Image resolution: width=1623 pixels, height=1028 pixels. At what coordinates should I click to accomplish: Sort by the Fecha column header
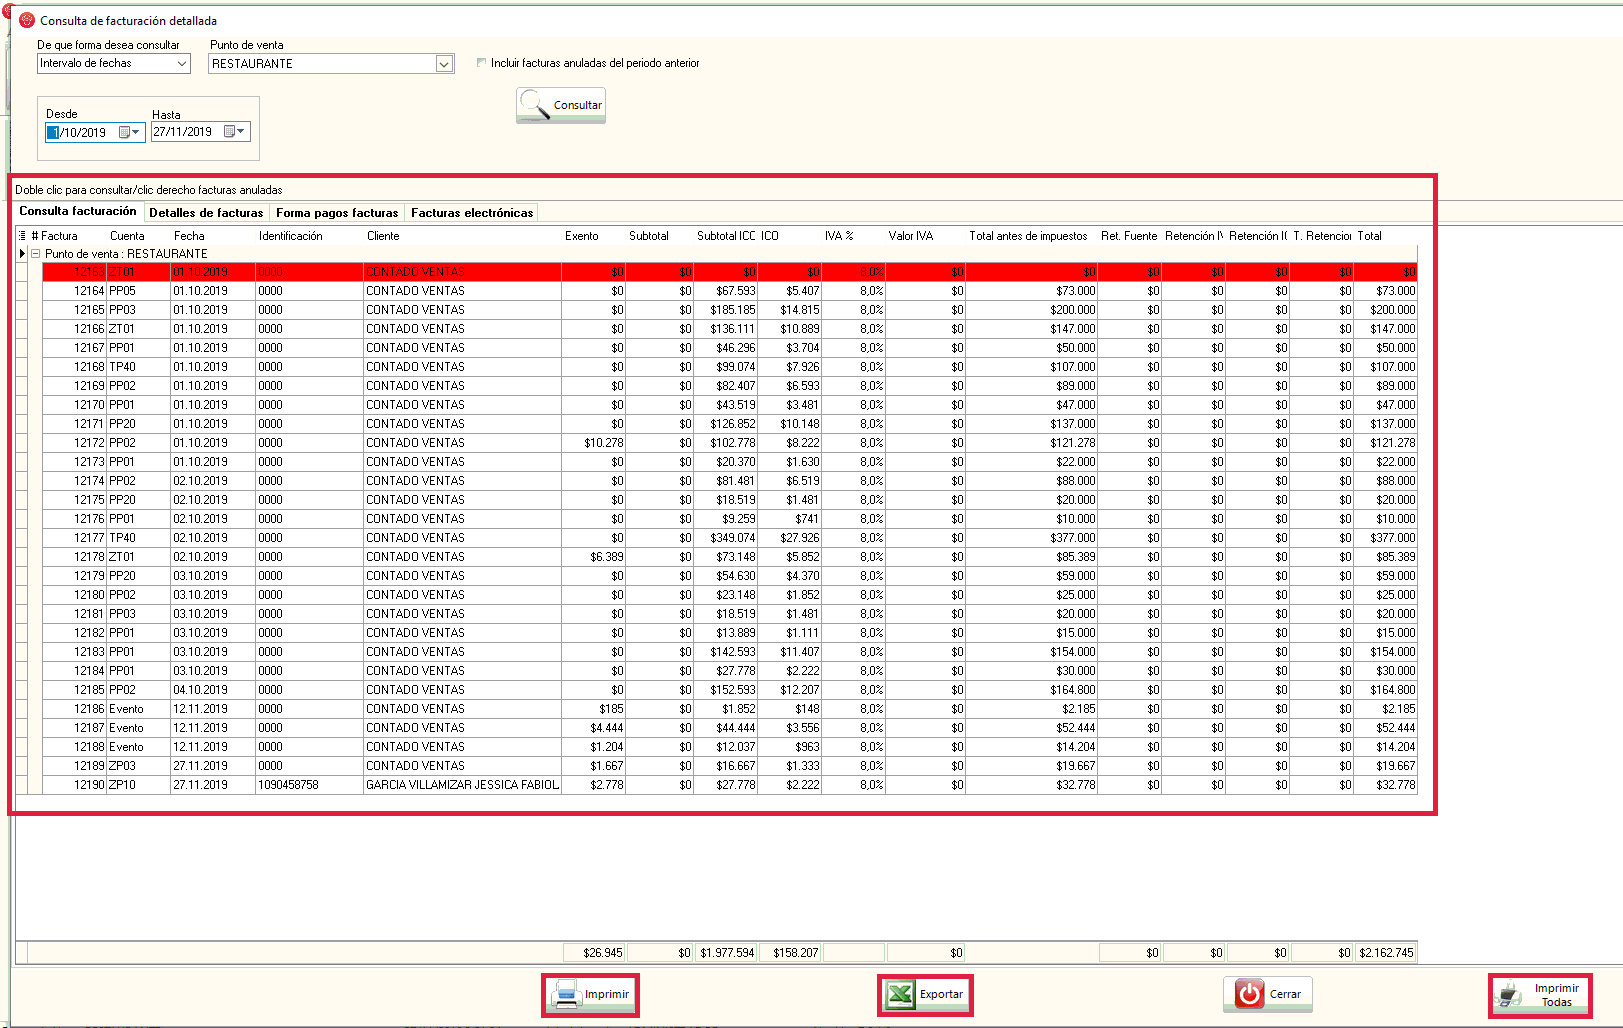[x=189, y=236]
